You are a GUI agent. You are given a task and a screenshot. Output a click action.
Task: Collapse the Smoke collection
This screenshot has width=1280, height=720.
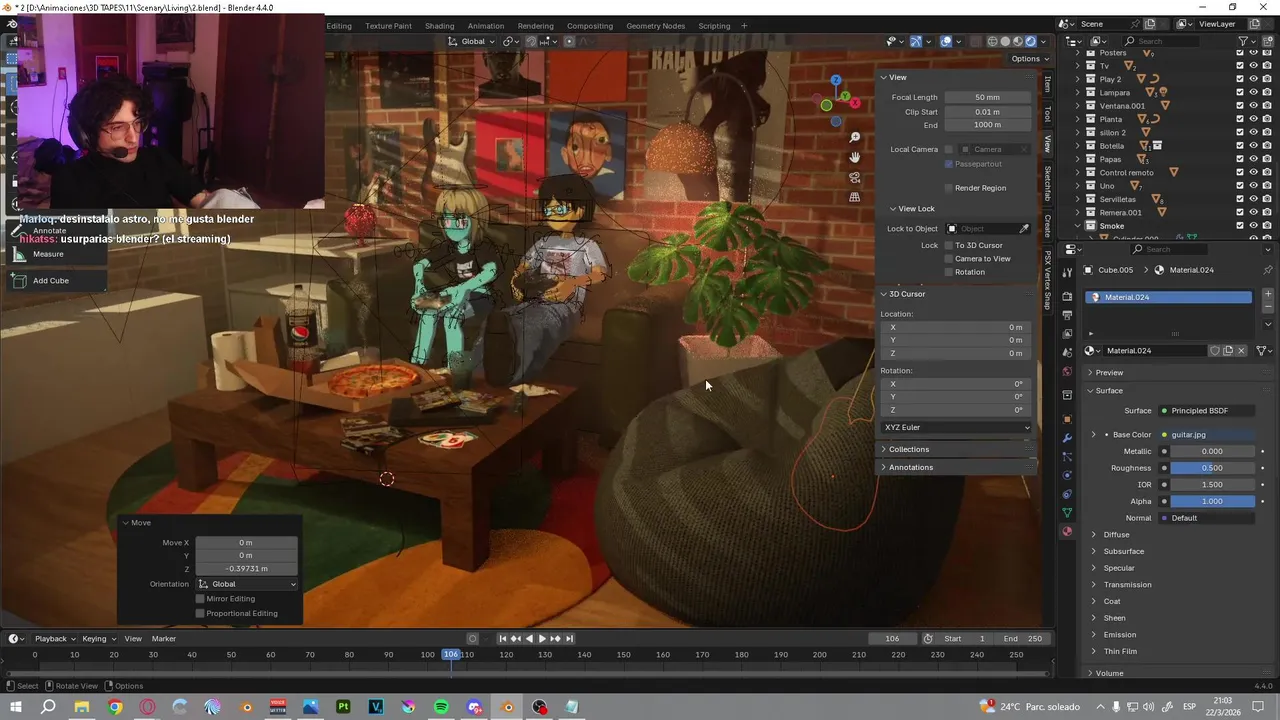click(x=1078, y=226)
